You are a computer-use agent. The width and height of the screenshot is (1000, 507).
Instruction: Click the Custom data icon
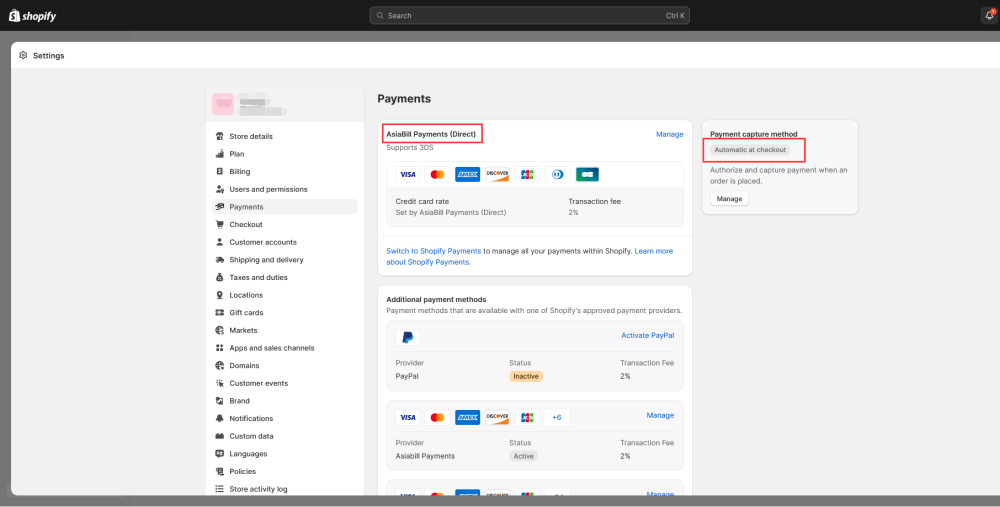tap(220, 436)
